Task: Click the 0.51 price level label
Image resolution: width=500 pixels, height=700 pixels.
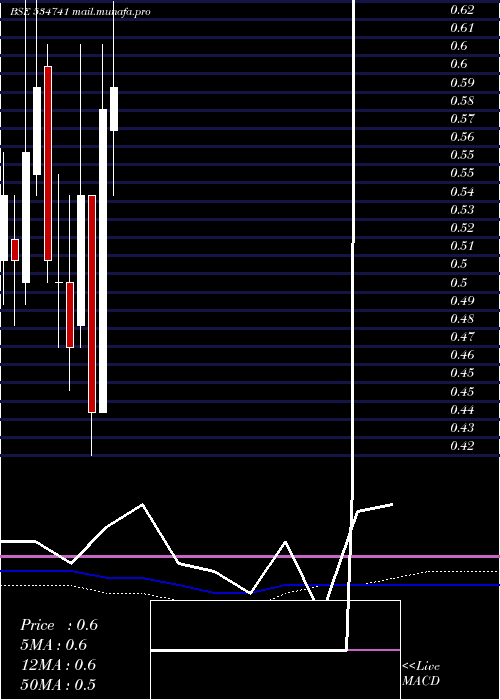Action: tap(462, 246)
